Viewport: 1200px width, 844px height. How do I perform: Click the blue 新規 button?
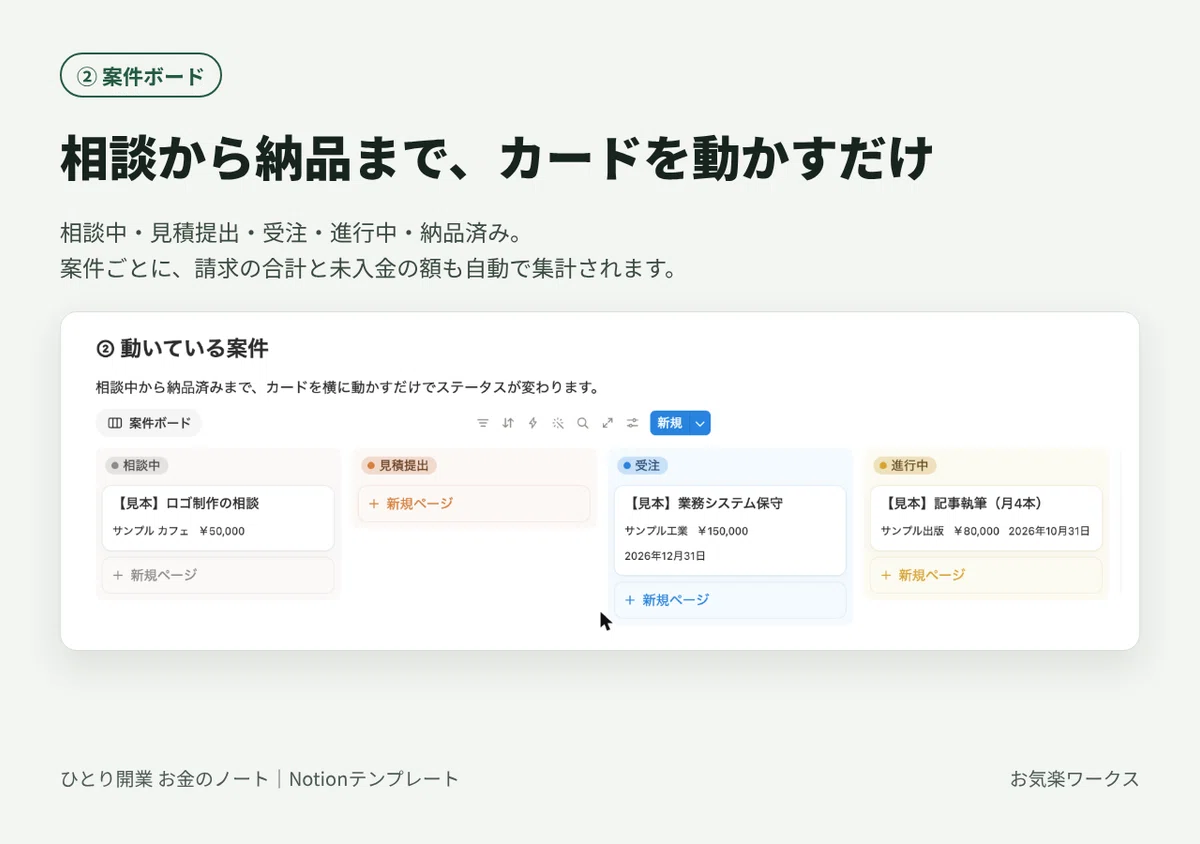(670, 423)
